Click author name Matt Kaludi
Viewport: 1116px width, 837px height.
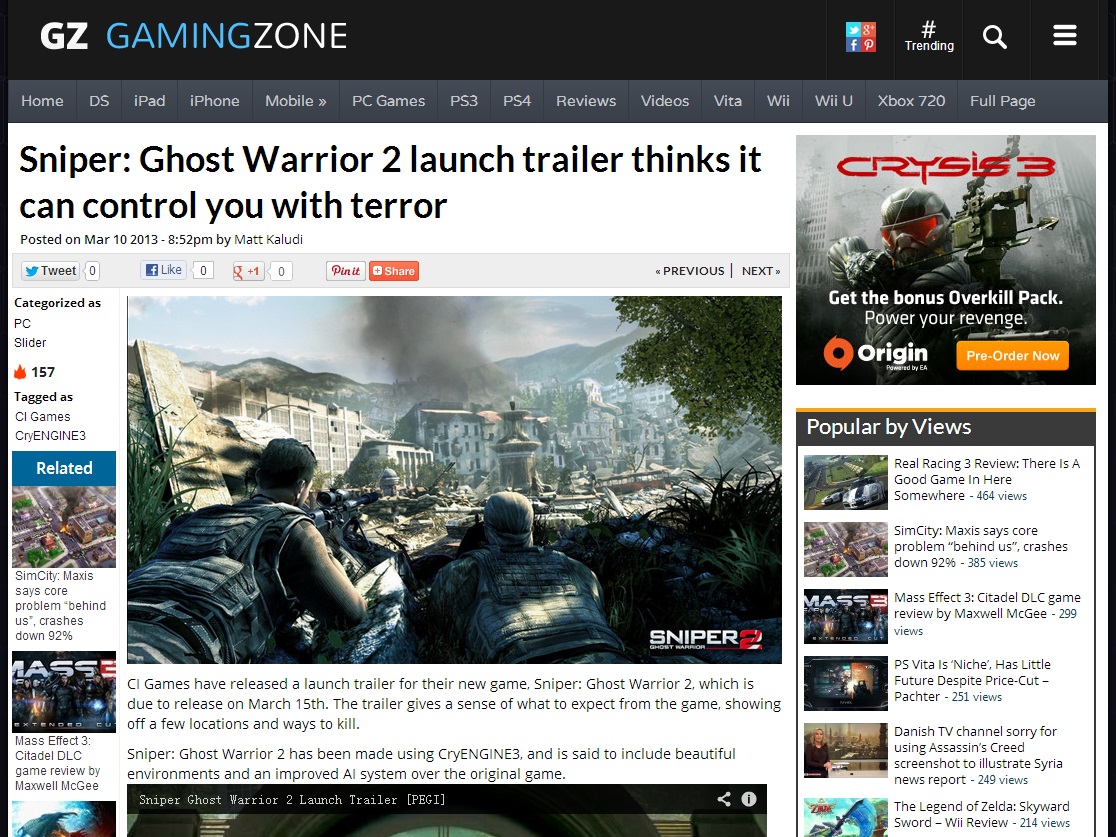coord(268,240)
